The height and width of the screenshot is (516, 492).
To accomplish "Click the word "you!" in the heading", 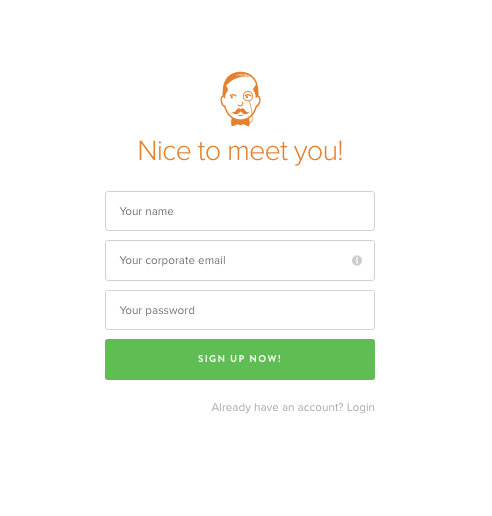I will point(318,153).
